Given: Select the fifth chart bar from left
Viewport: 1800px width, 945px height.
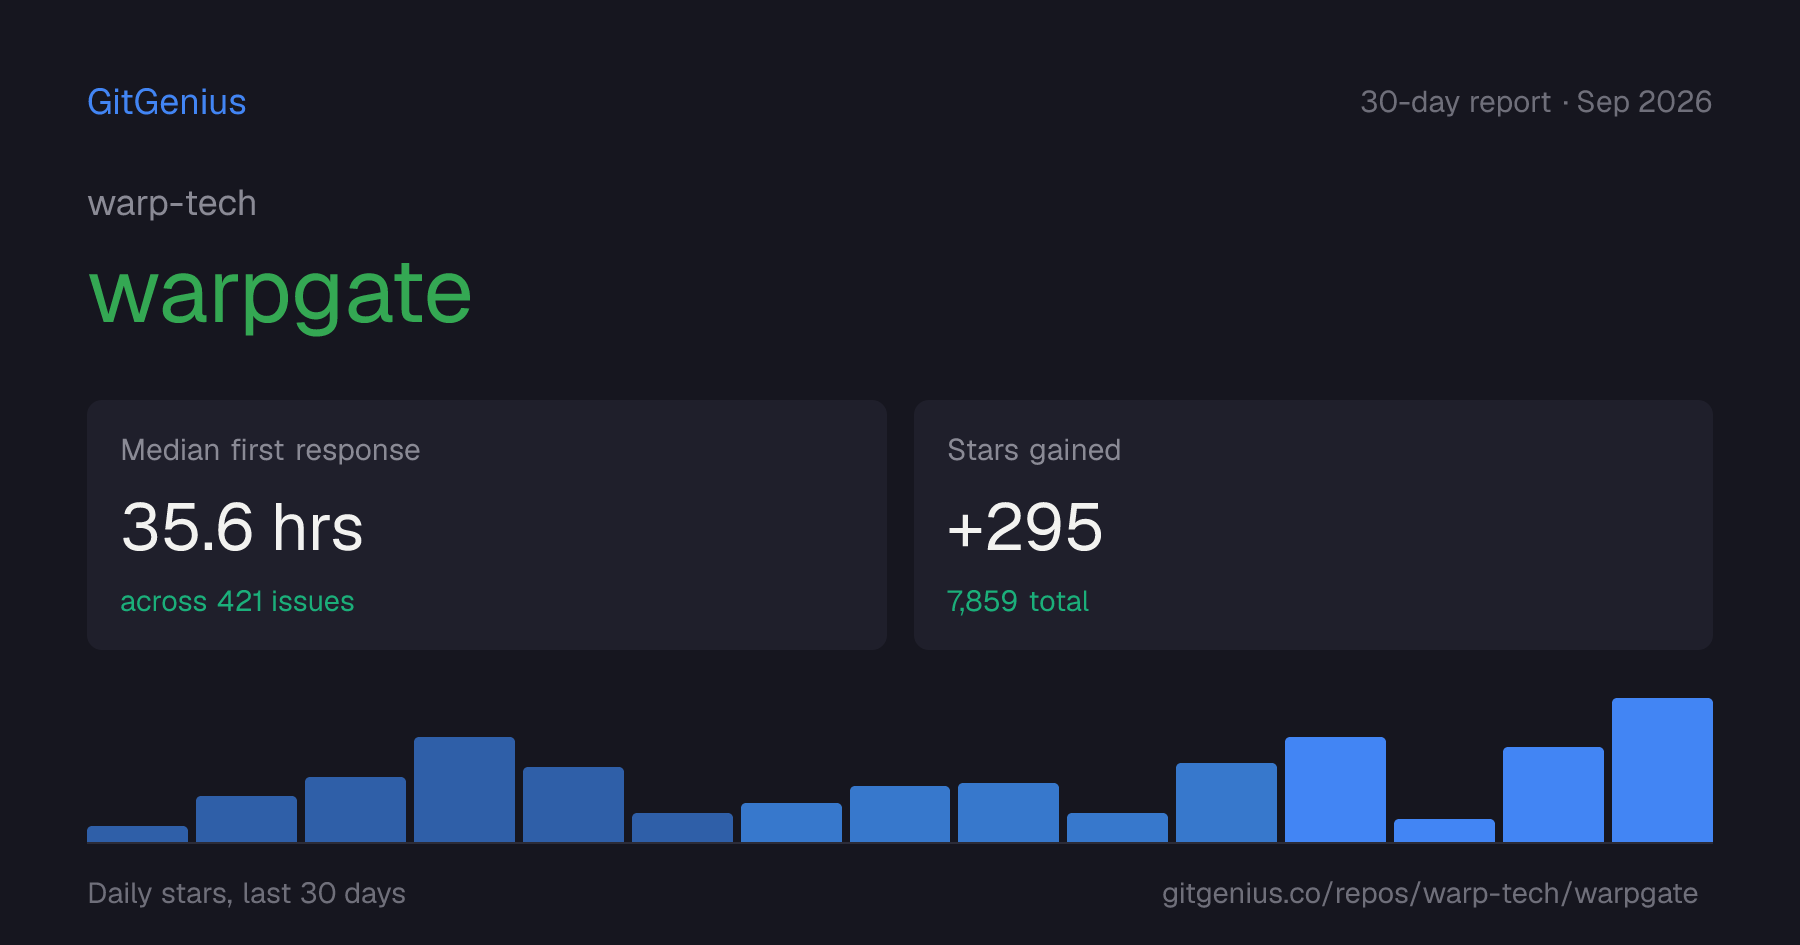Looking at the screenshot, I should (x=573, y=804).
